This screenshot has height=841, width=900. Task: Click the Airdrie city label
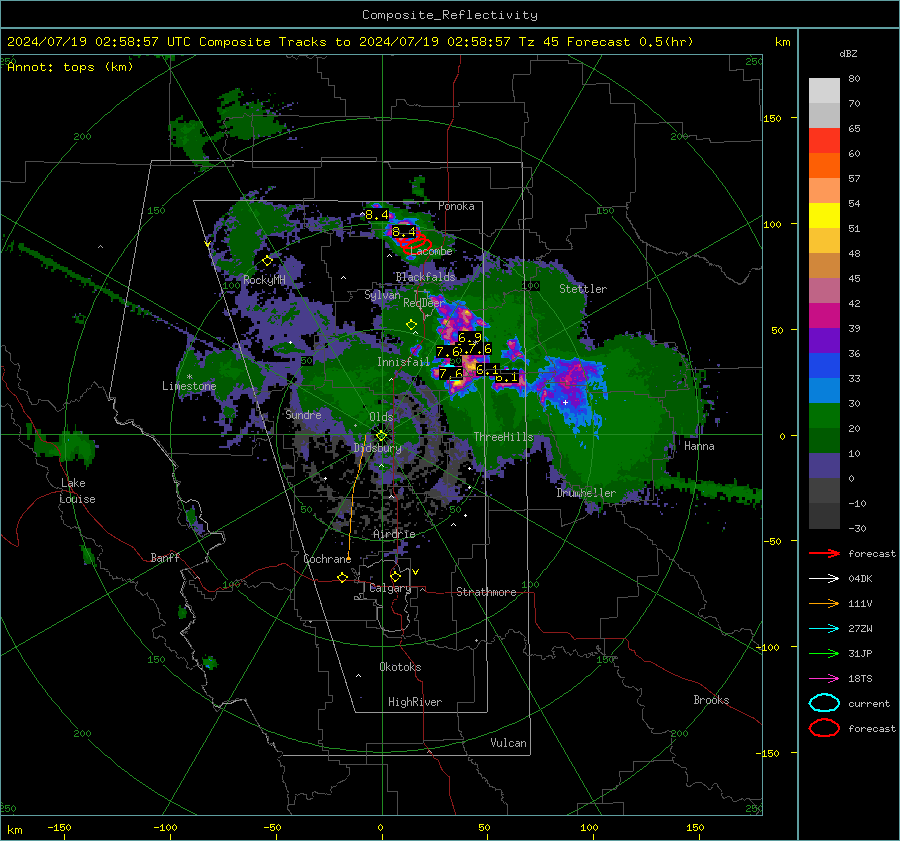(x=394, y=534)
